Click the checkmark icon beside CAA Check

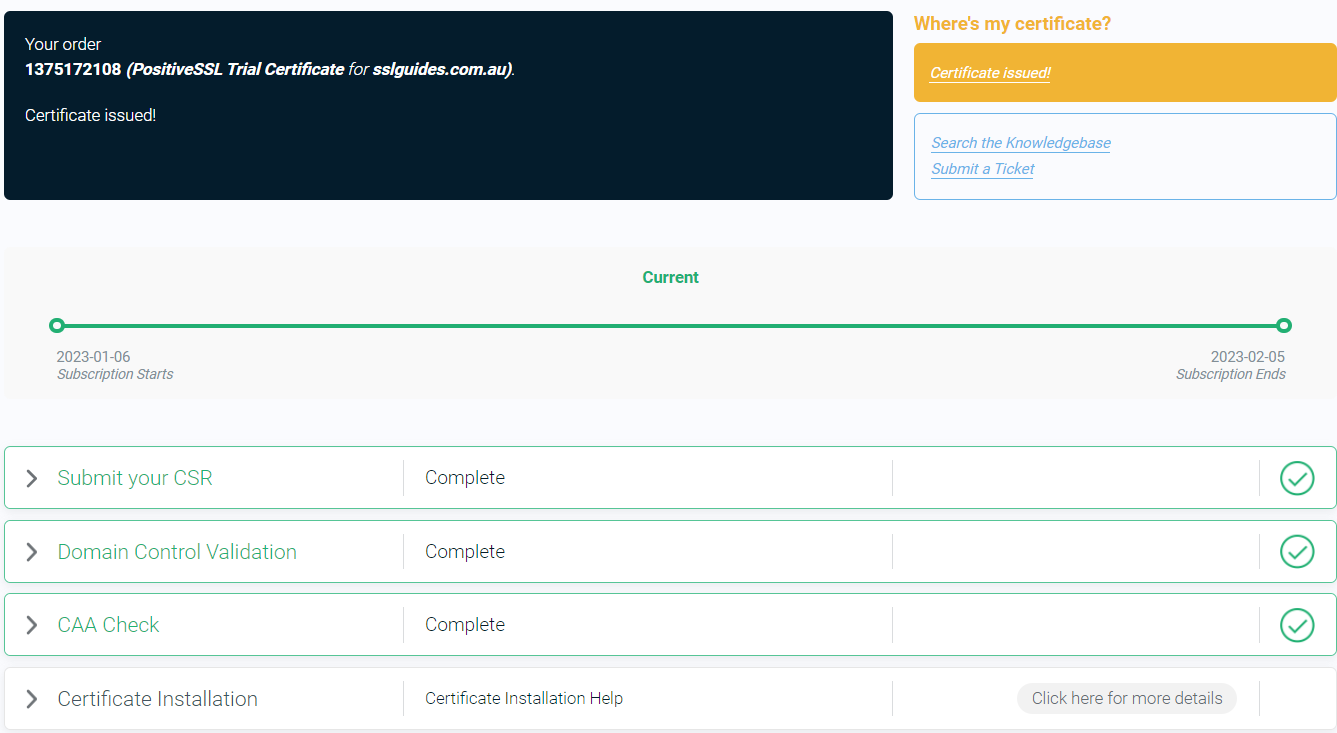[1297, 625]
